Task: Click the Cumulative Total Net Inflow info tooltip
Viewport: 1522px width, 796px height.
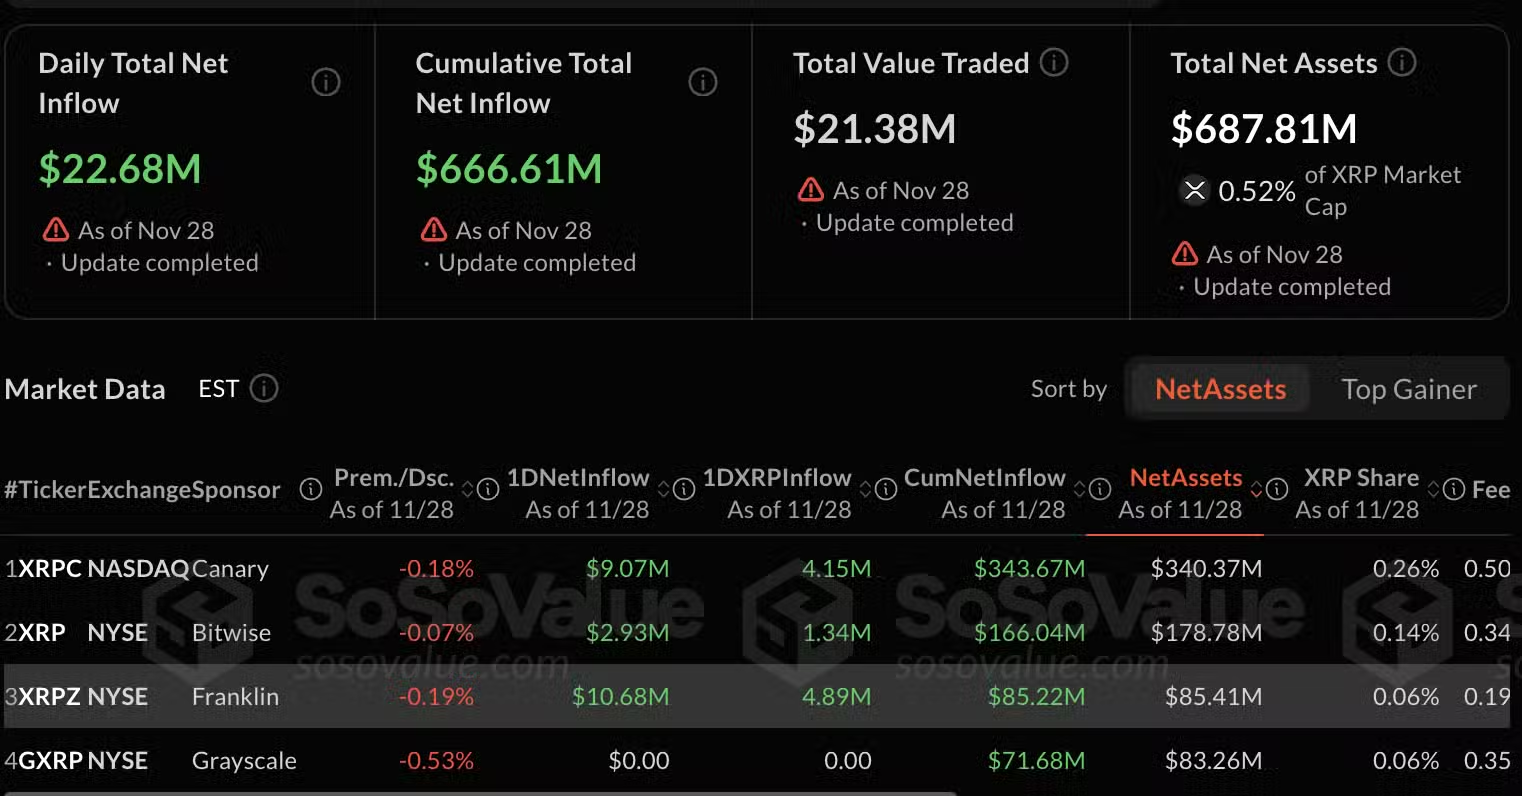Action: 702,83
